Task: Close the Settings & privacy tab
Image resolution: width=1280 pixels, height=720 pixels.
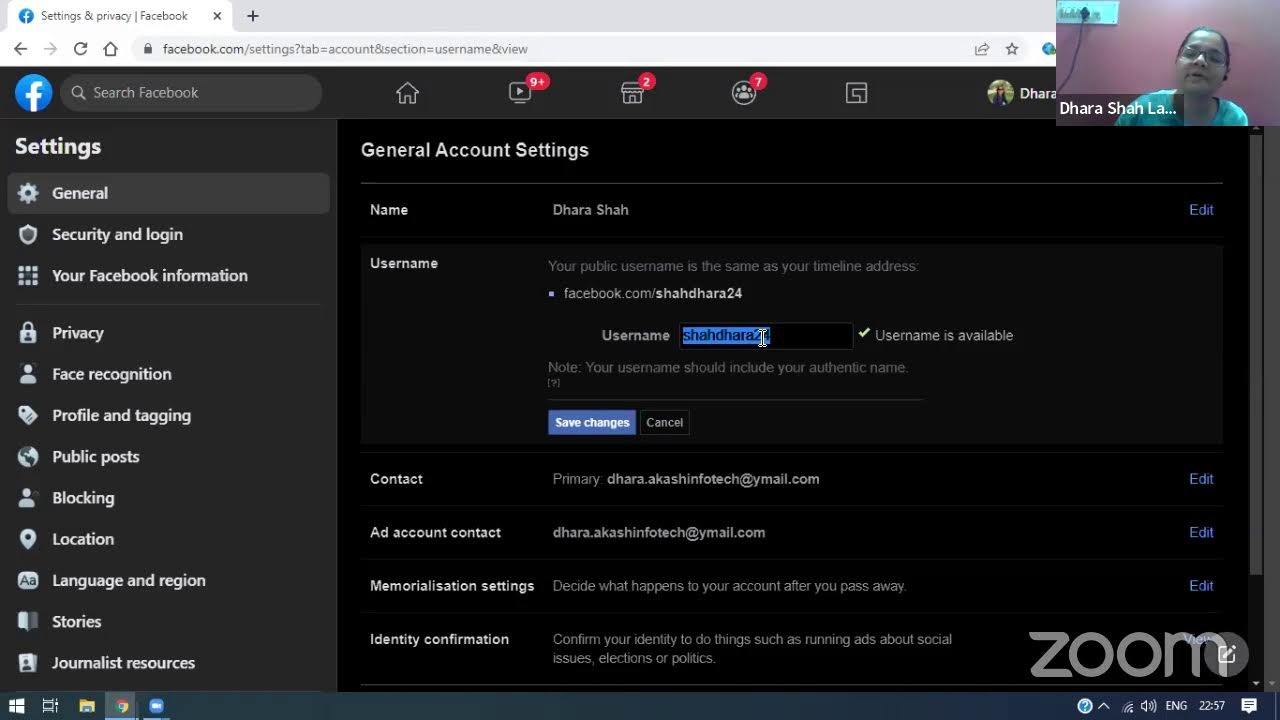Action: (217, 16)
